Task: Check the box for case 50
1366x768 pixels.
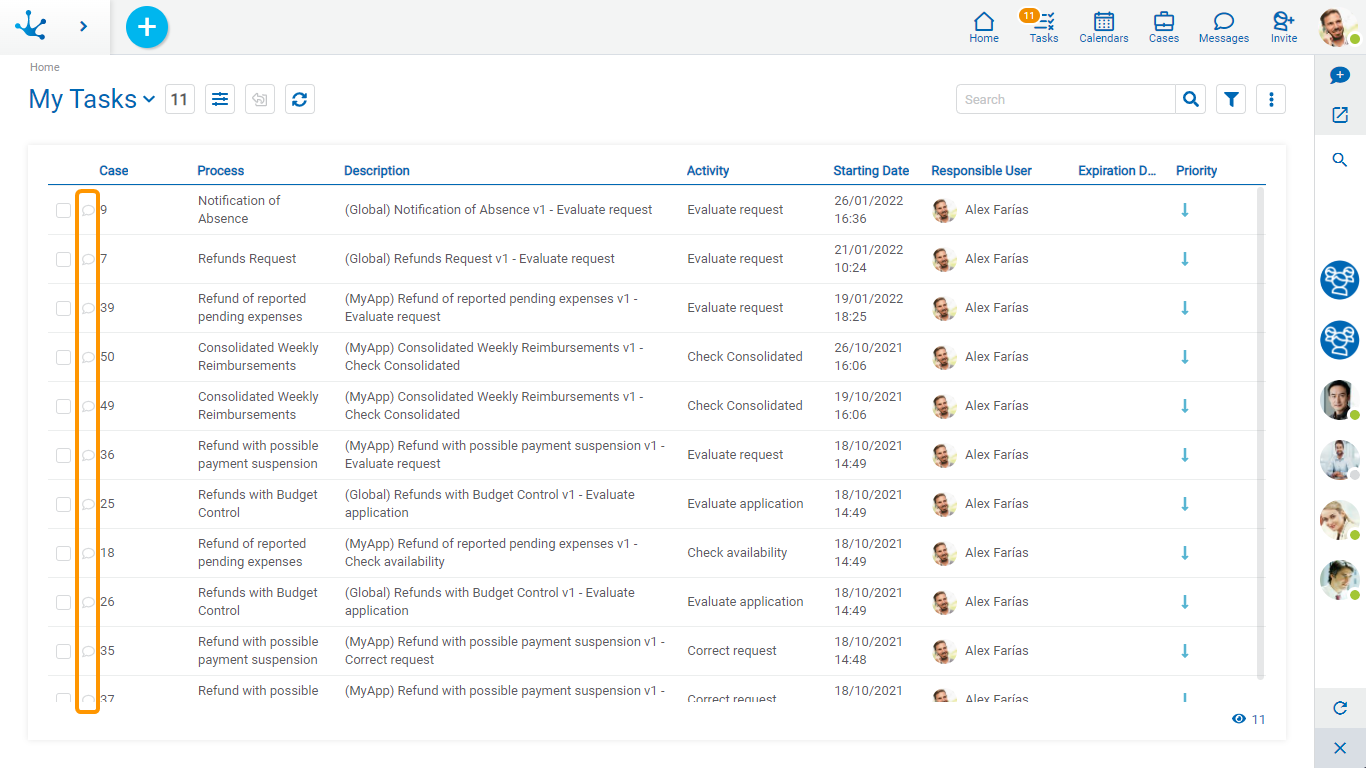Action: tap(63, 357)
